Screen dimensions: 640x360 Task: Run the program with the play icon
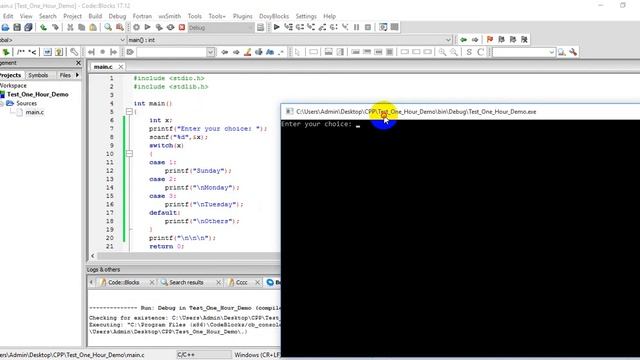click(147, 27)
